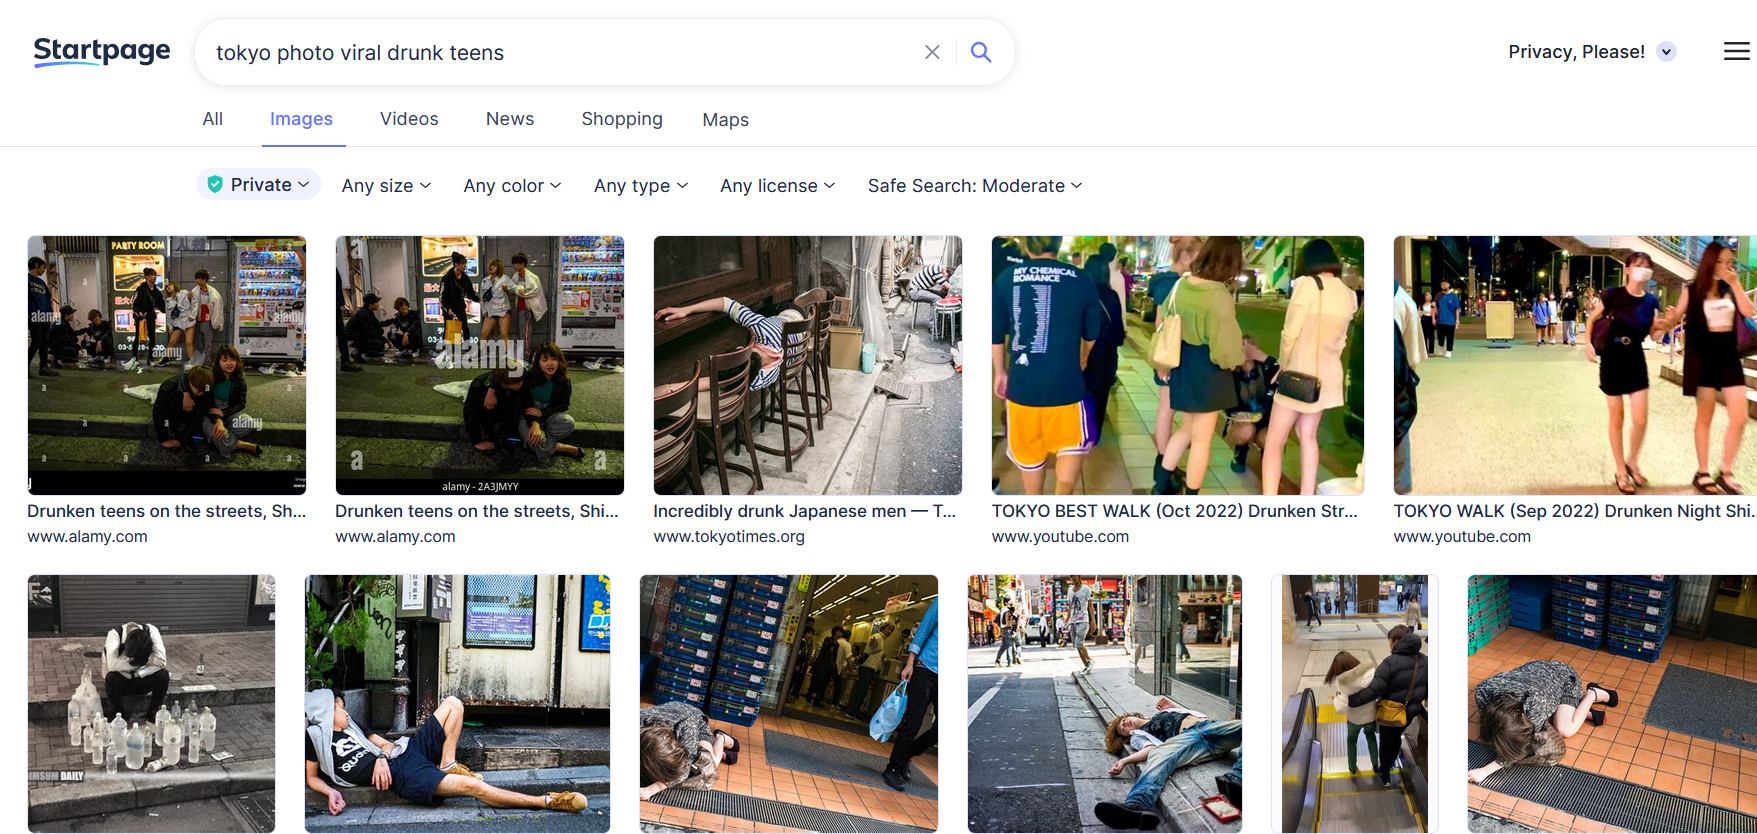Image resolution: width=1757 pixels, height=834 pixels.
Task: Change Safe Search: Moderate setting
Action: coord(974,186)
